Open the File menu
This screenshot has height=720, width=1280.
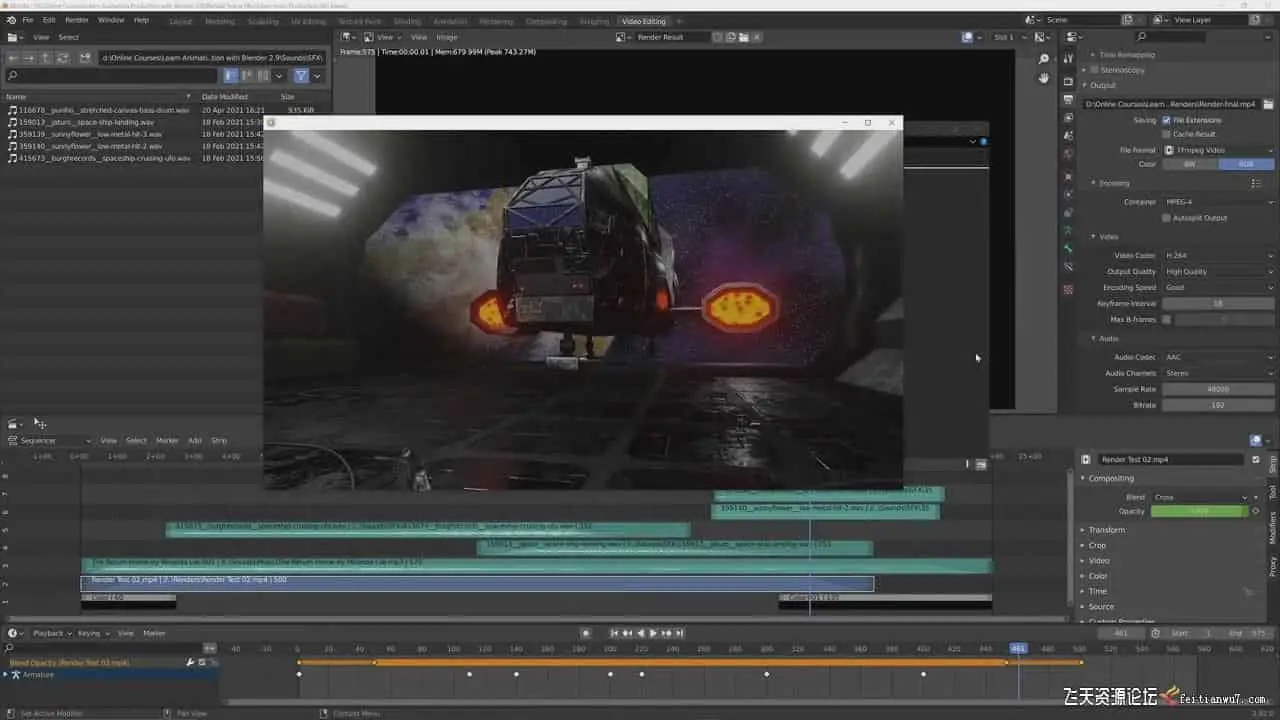(27, 20)
